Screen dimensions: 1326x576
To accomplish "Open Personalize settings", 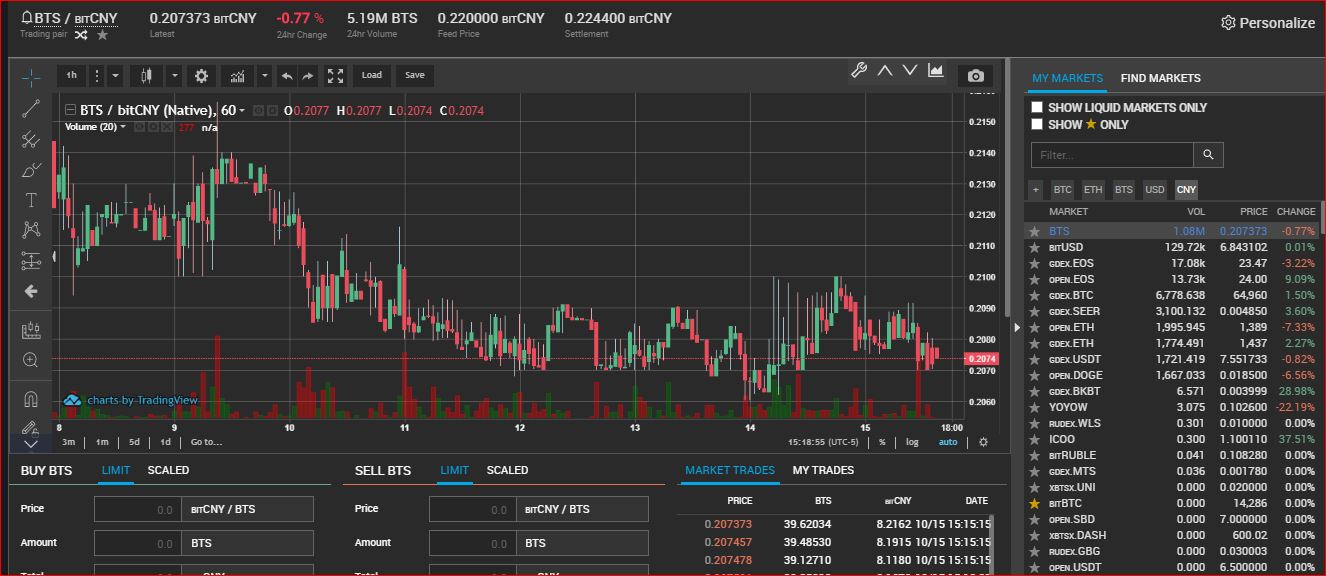I will [1268, 22].
